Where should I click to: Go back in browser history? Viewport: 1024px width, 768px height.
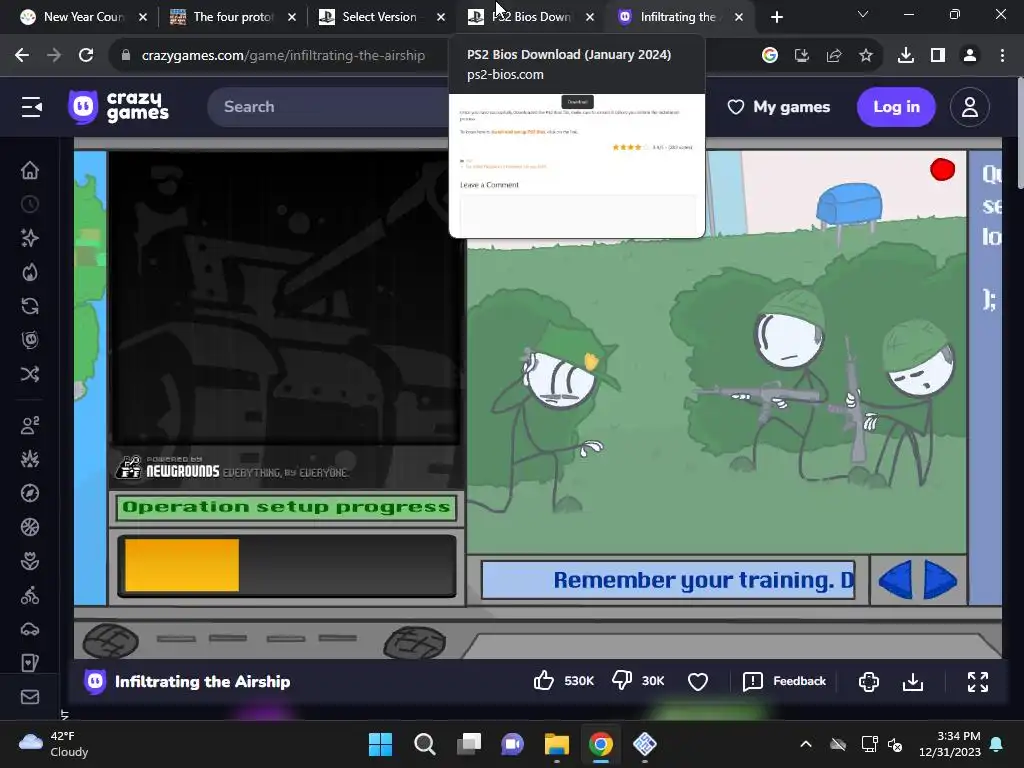(22, 56)
